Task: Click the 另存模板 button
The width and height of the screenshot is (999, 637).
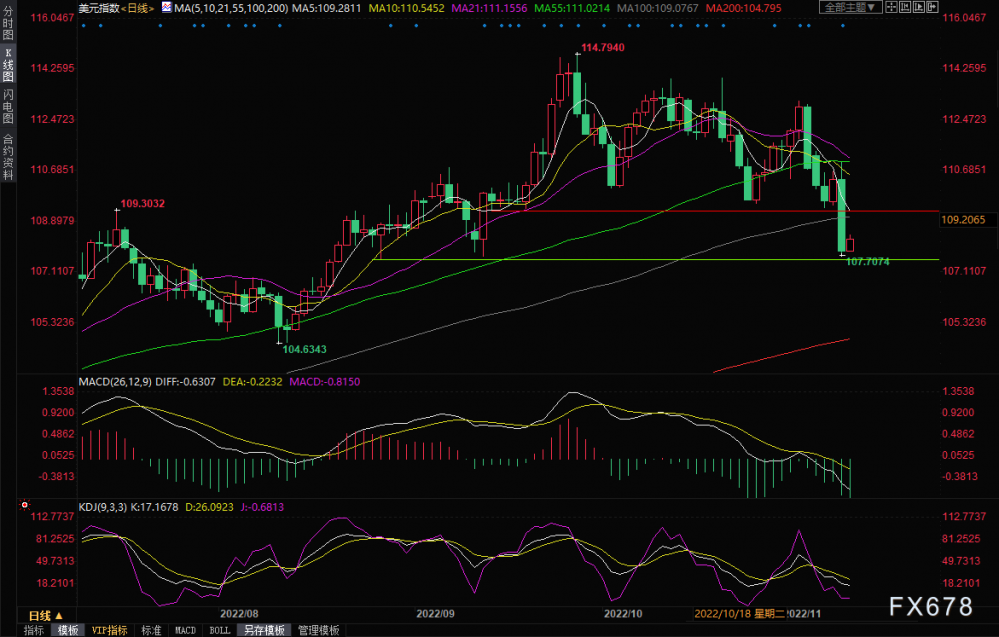Action: pyautogui.click(x=264, y=630)
